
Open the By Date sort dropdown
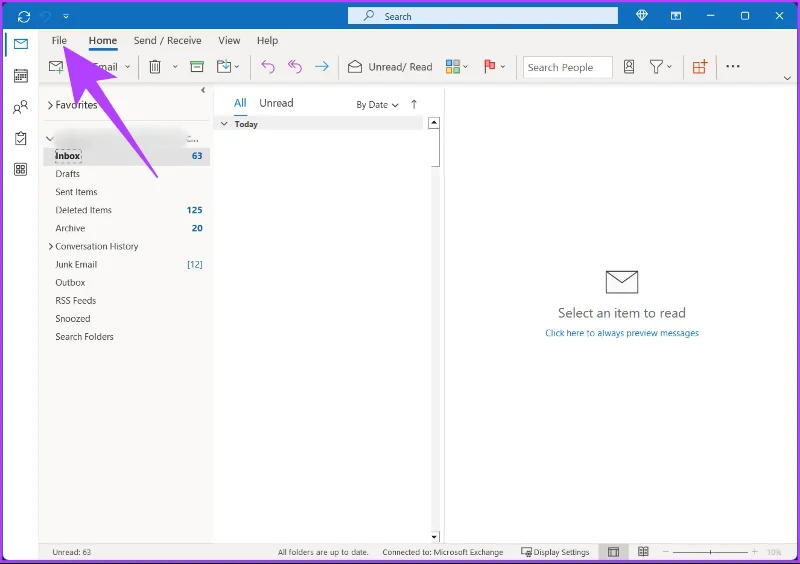click(377, 105)
